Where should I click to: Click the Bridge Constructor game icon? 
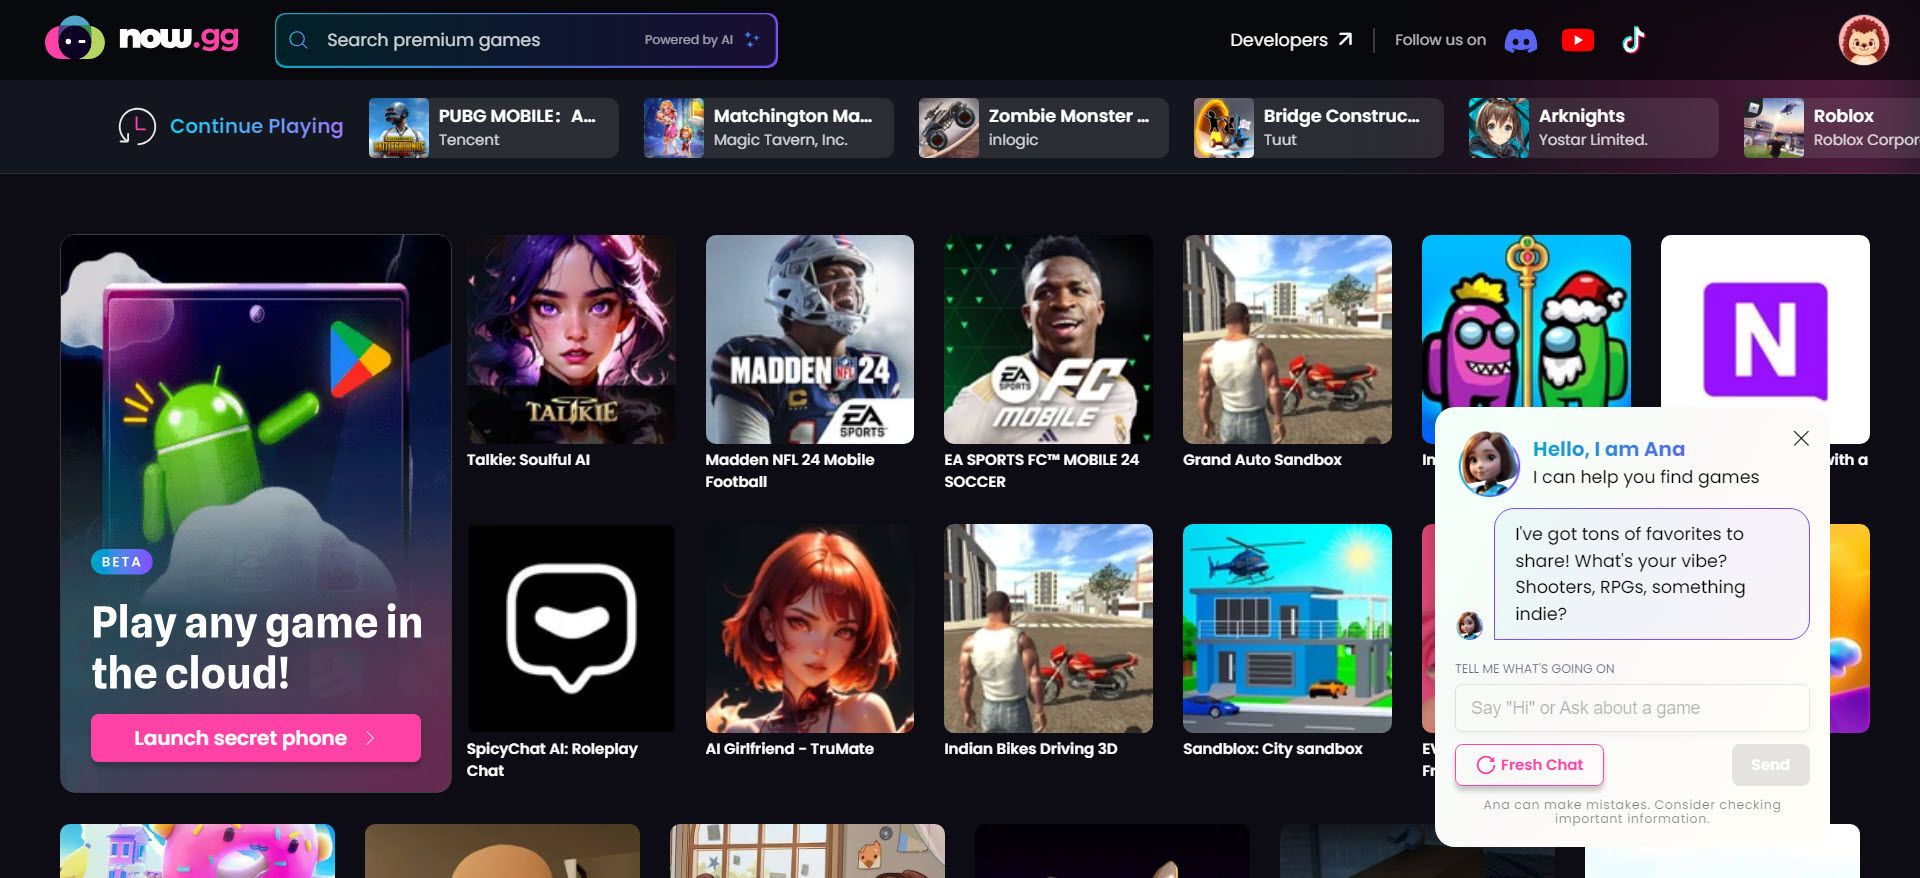pyautogui.click(x=1224, y=128)
